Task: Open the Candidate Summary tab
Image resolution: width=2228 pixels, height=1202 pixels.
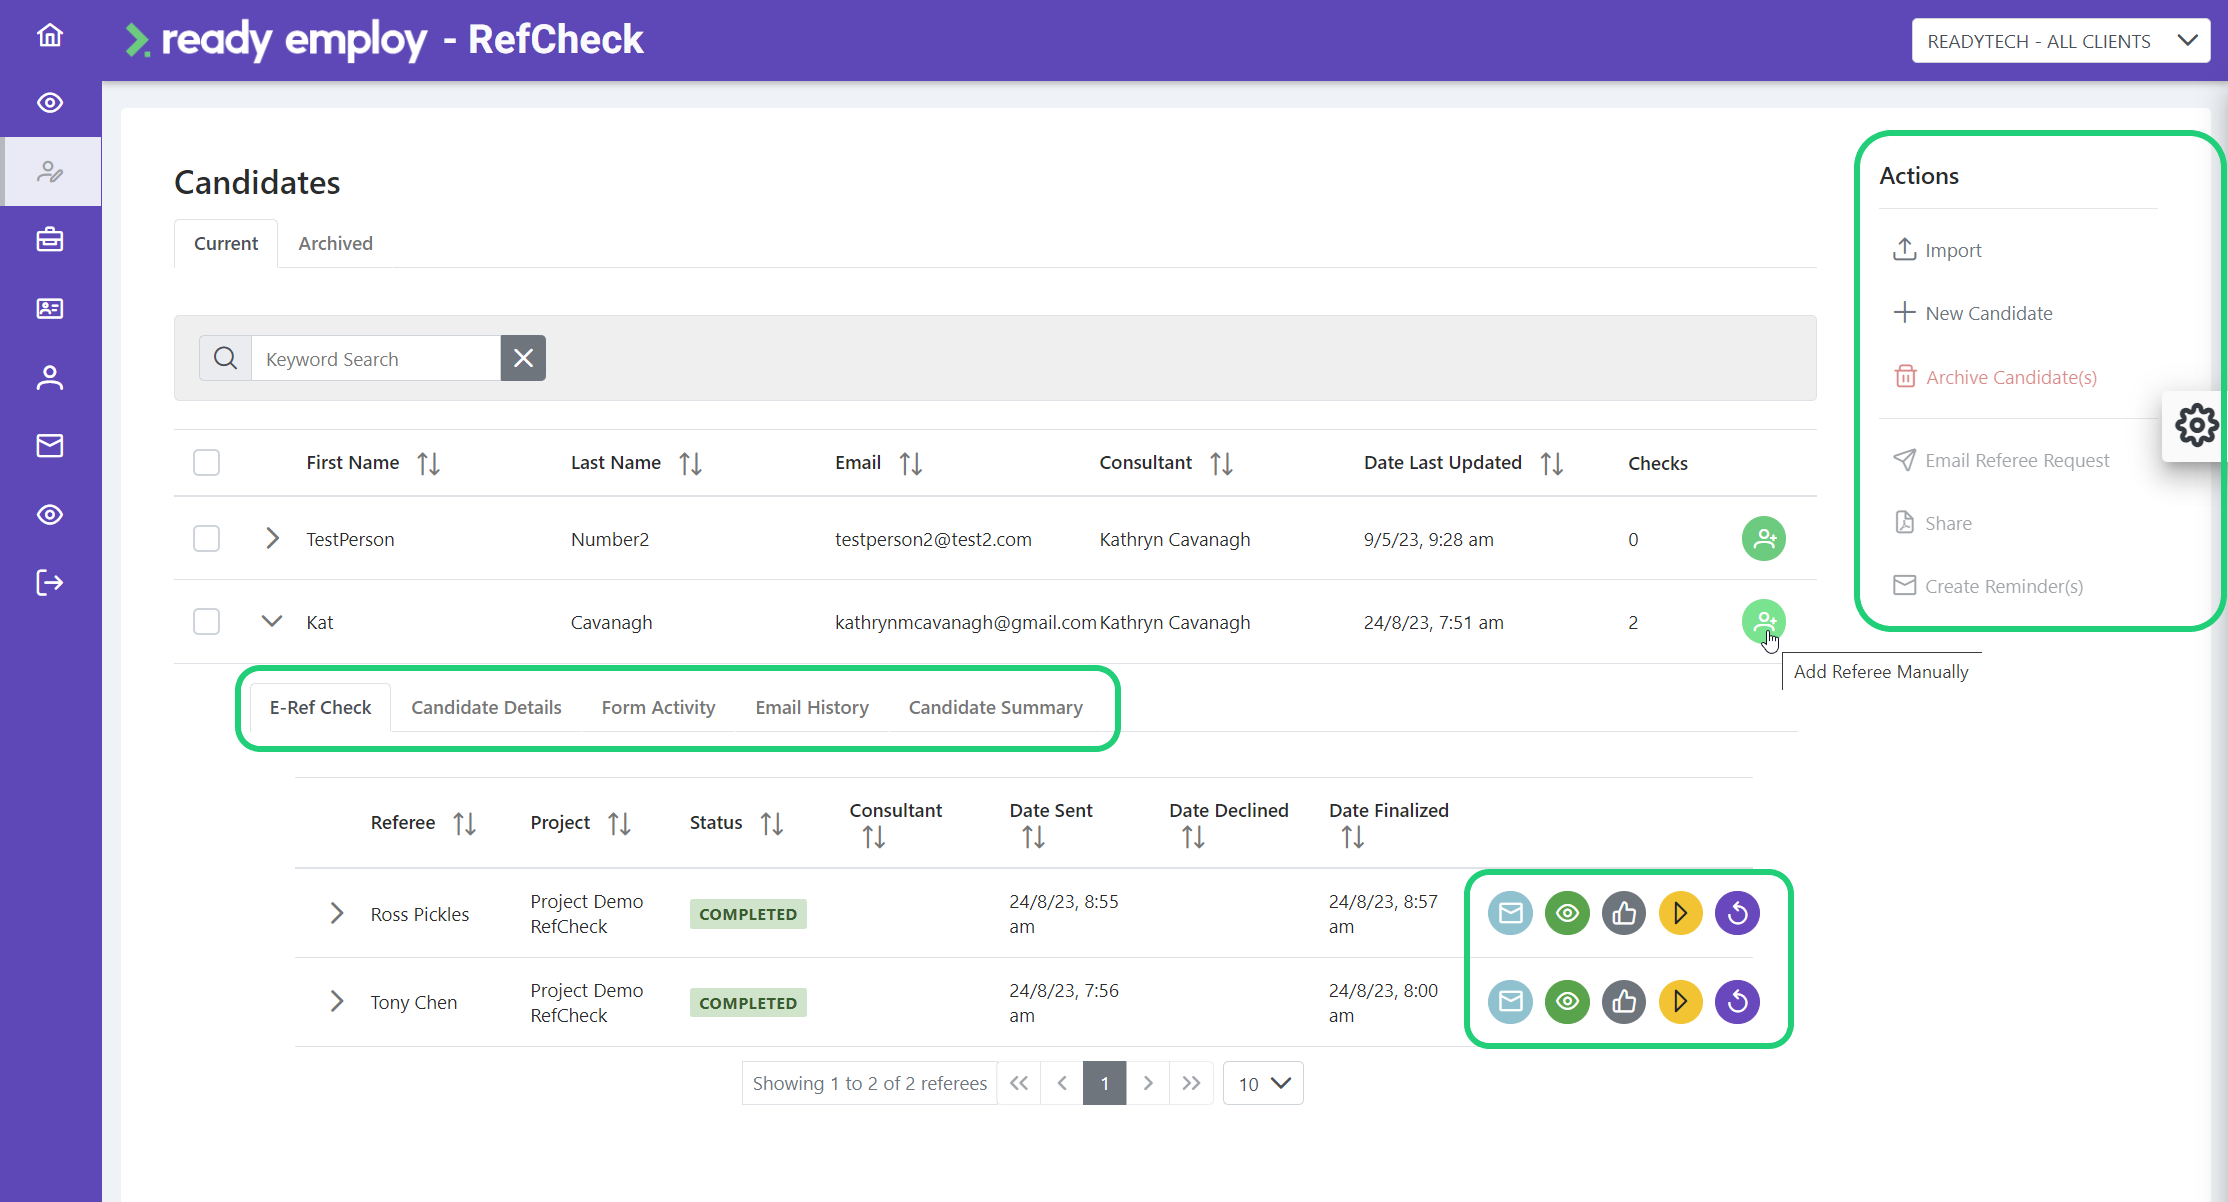Action: tap(995, 707)
